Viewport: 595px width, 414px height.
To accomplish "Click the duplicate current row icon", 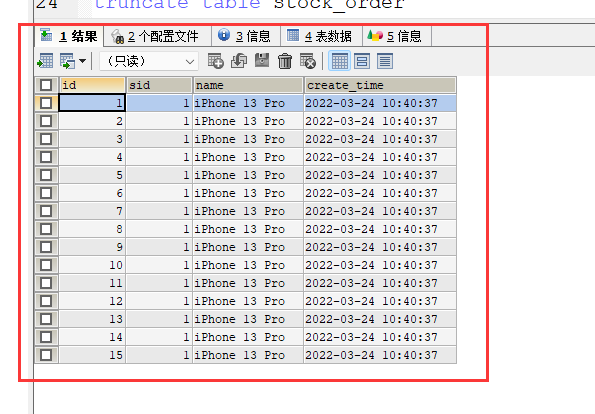I will 239,61.
